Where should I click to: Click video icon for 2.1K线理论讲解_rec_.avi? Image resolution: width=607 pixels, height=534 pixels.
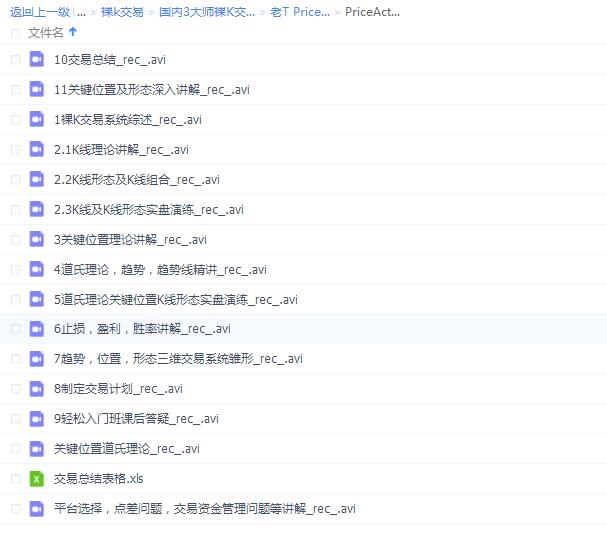pos(37,149)
